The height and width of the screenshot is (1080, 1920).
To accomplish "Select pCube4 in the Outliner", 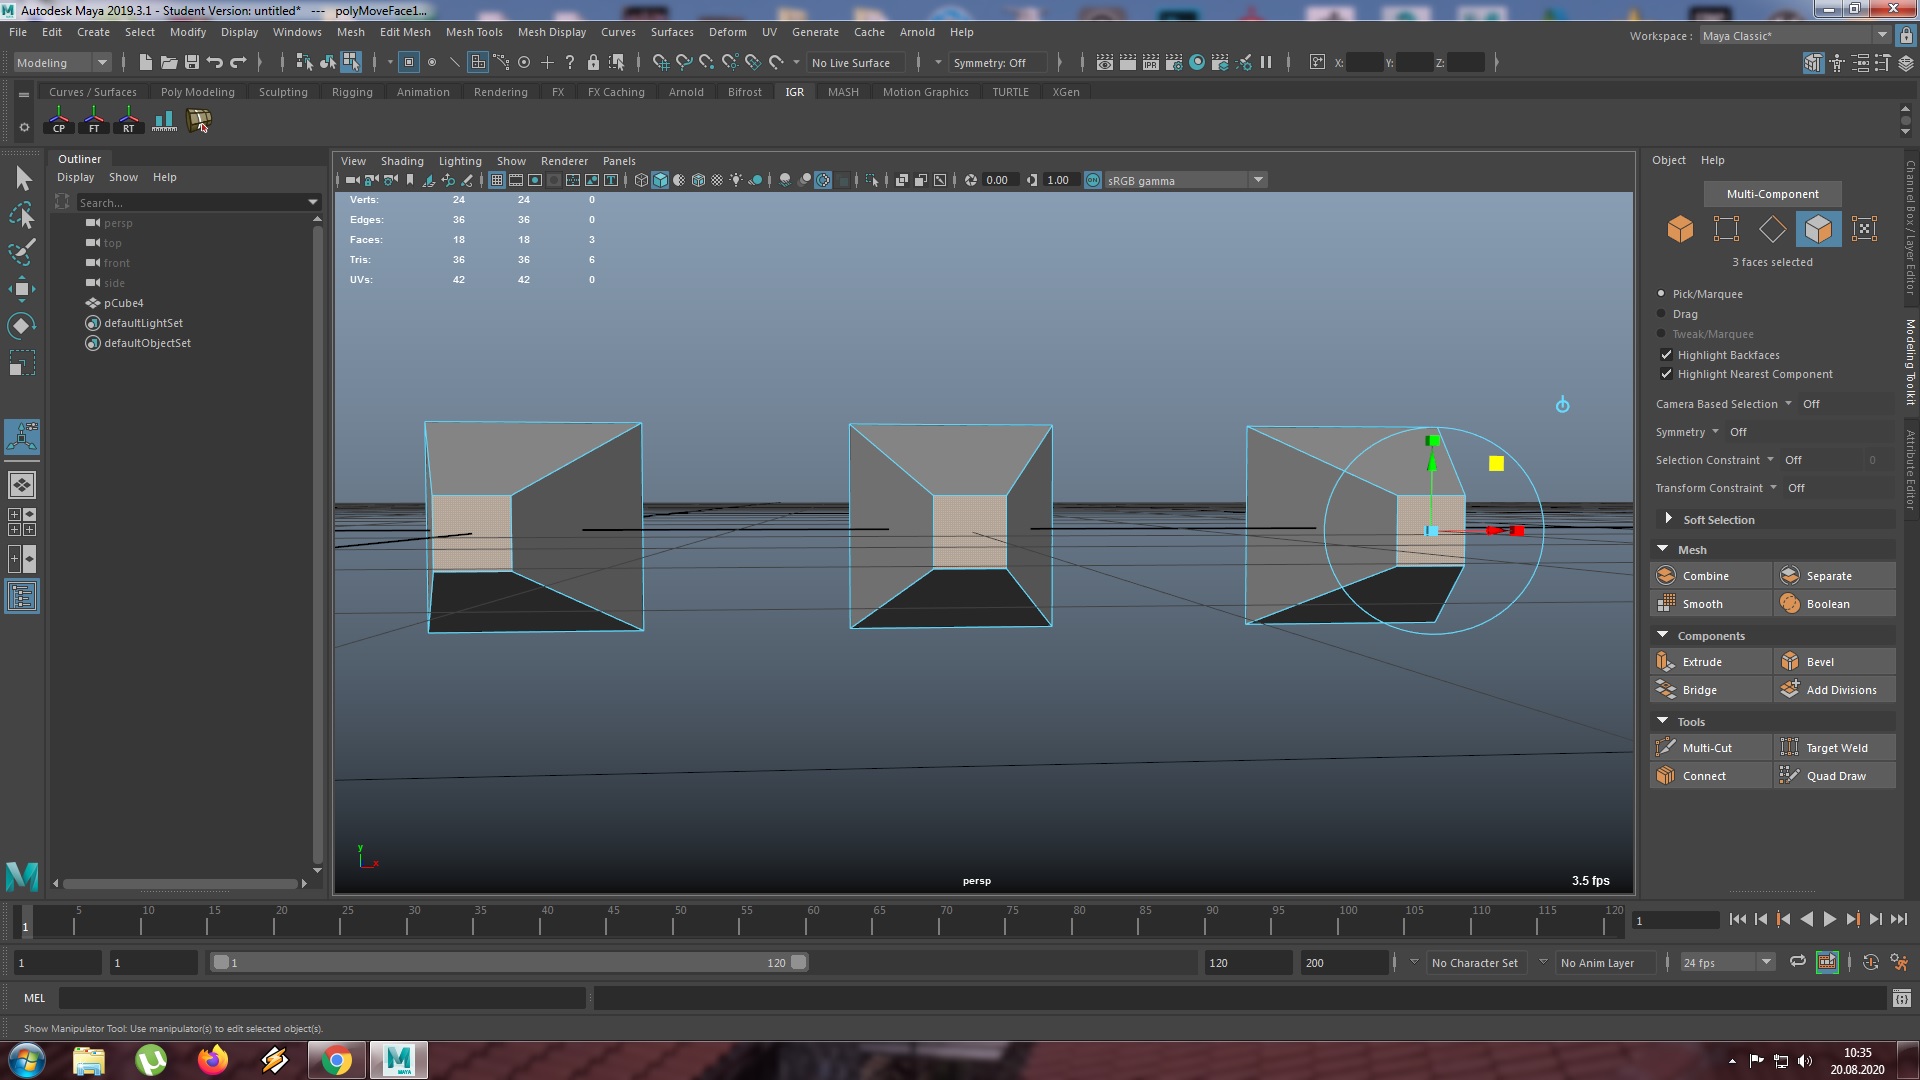I will [x=123, y=303].
